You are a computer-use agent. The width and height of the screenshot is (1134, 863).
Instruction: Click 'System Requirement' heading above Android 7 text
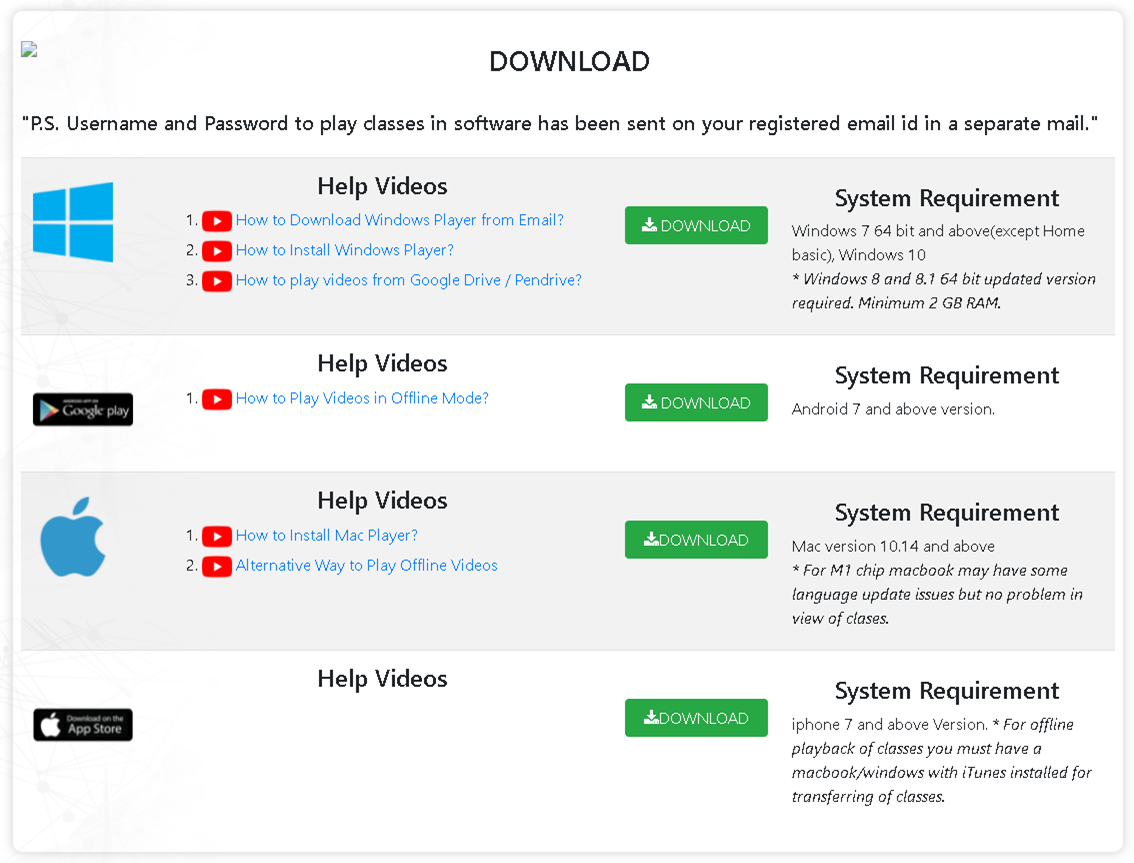click(947, 375)
